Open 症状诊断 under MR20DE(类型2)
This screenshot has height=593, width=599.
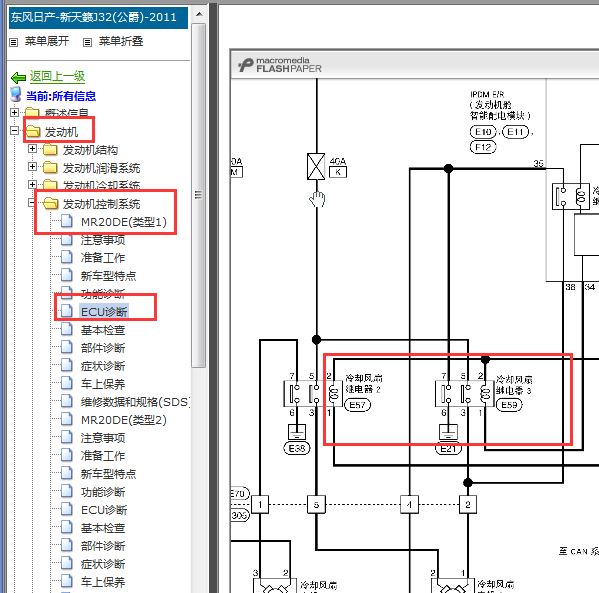(103, 564)
